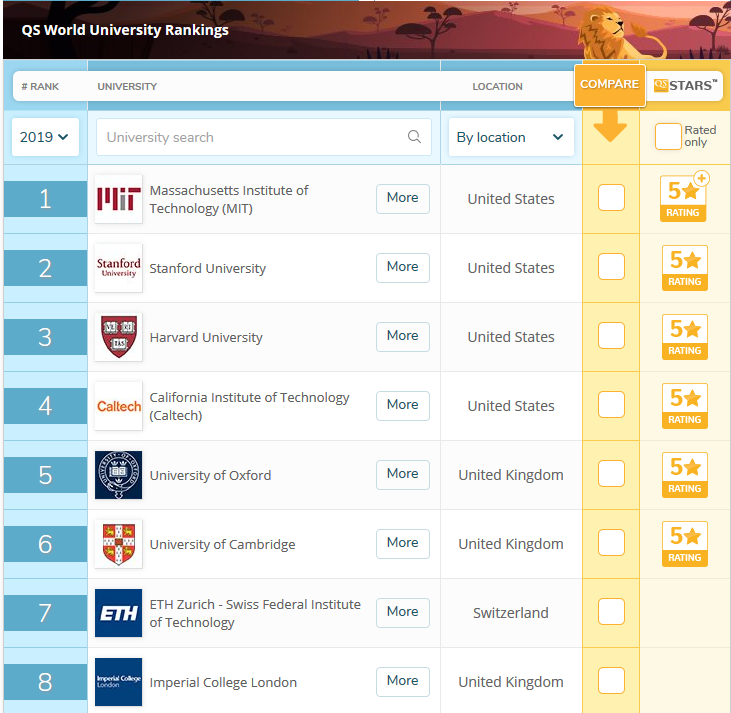Screen dimensions: 731x713
Task: Click the Caltech logo icon
Action: [x=118, y=406]
